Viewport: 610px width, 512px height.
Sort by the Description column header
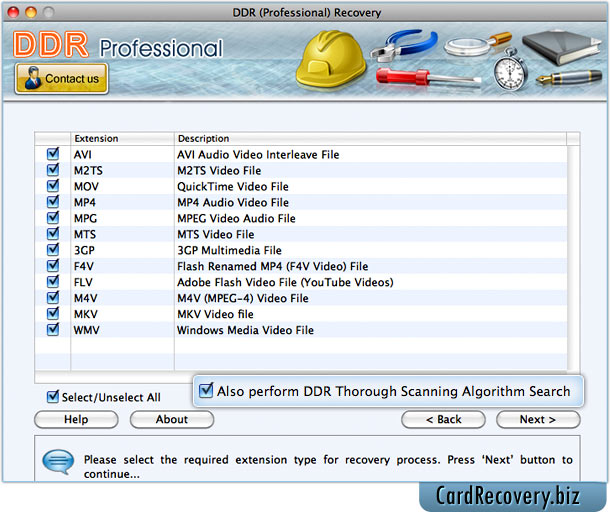370,139
